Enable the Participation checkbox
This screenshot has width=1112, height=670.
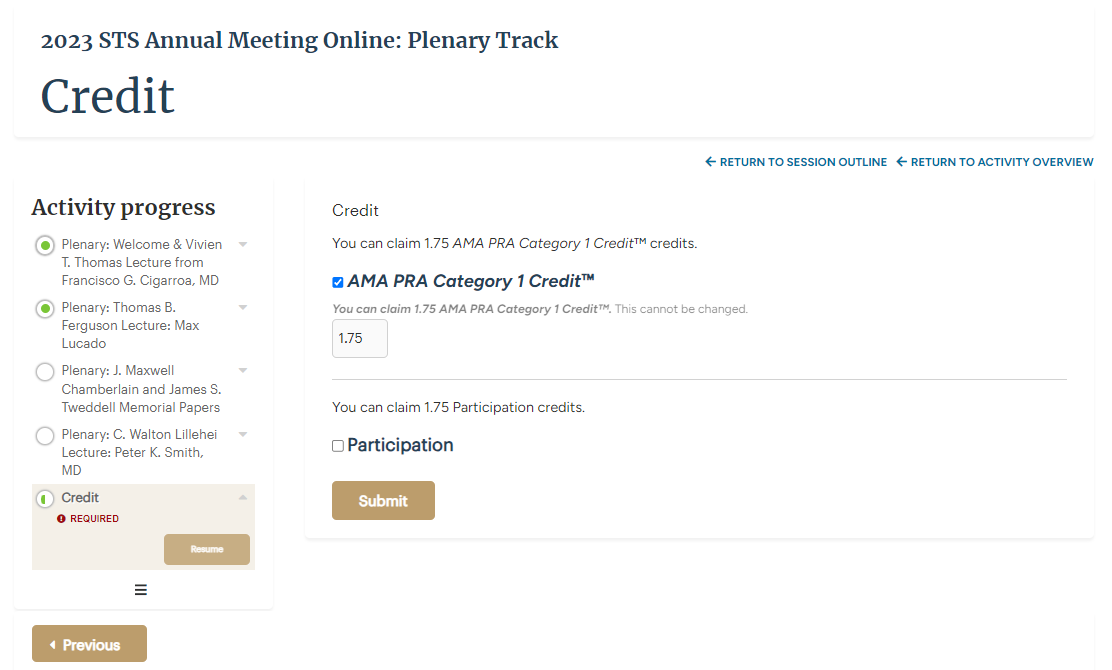[x=337, y=445]
